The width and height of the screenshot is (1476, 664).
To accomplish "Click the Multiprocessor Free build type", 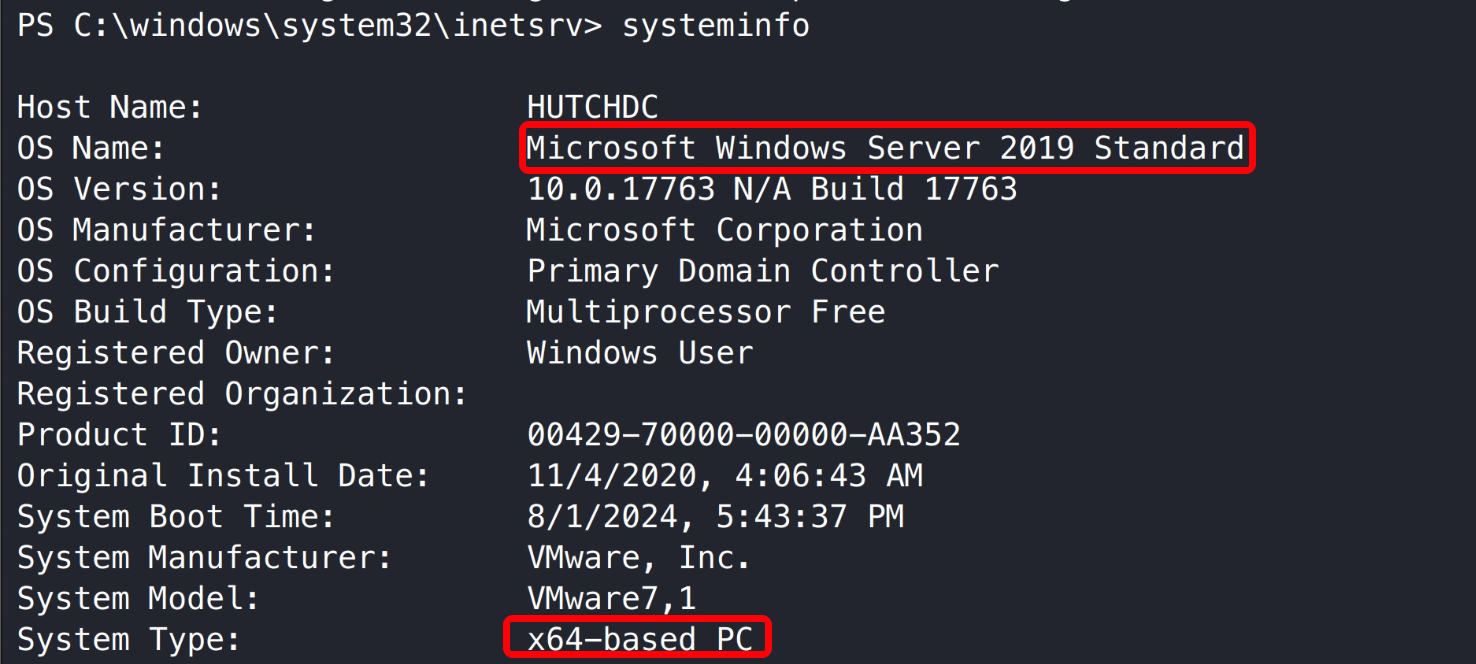I will 705,312.
